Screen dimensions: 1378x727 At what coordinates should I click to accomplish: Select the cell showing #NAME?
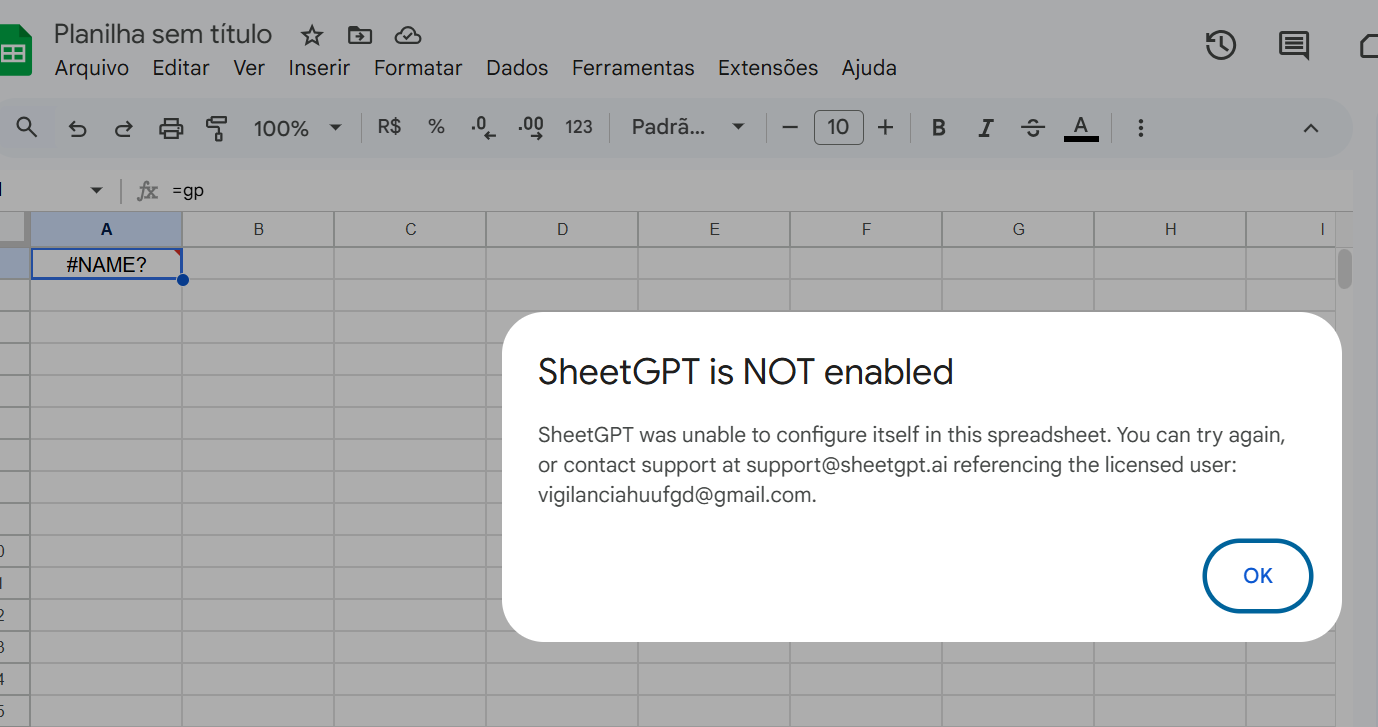[x=107, y=264]
